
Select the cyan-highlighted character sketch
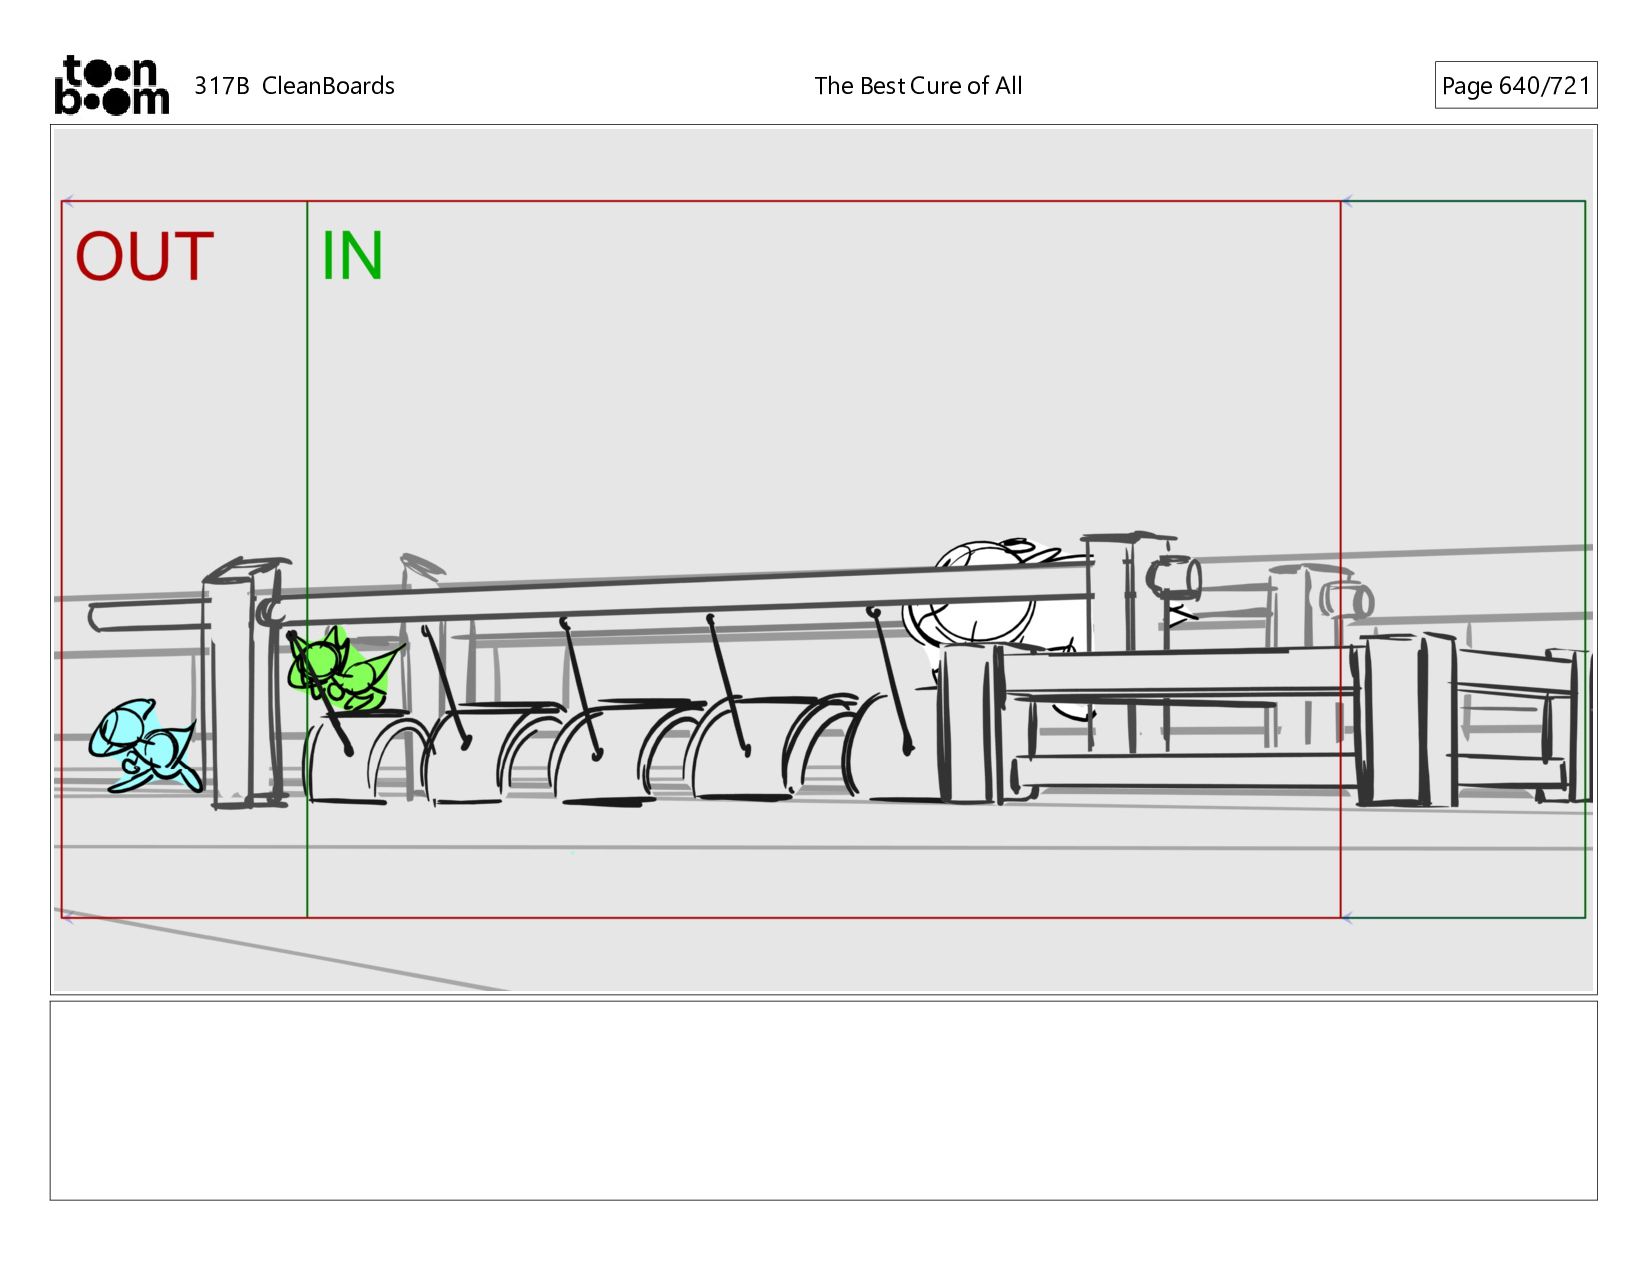click(145, 745)
